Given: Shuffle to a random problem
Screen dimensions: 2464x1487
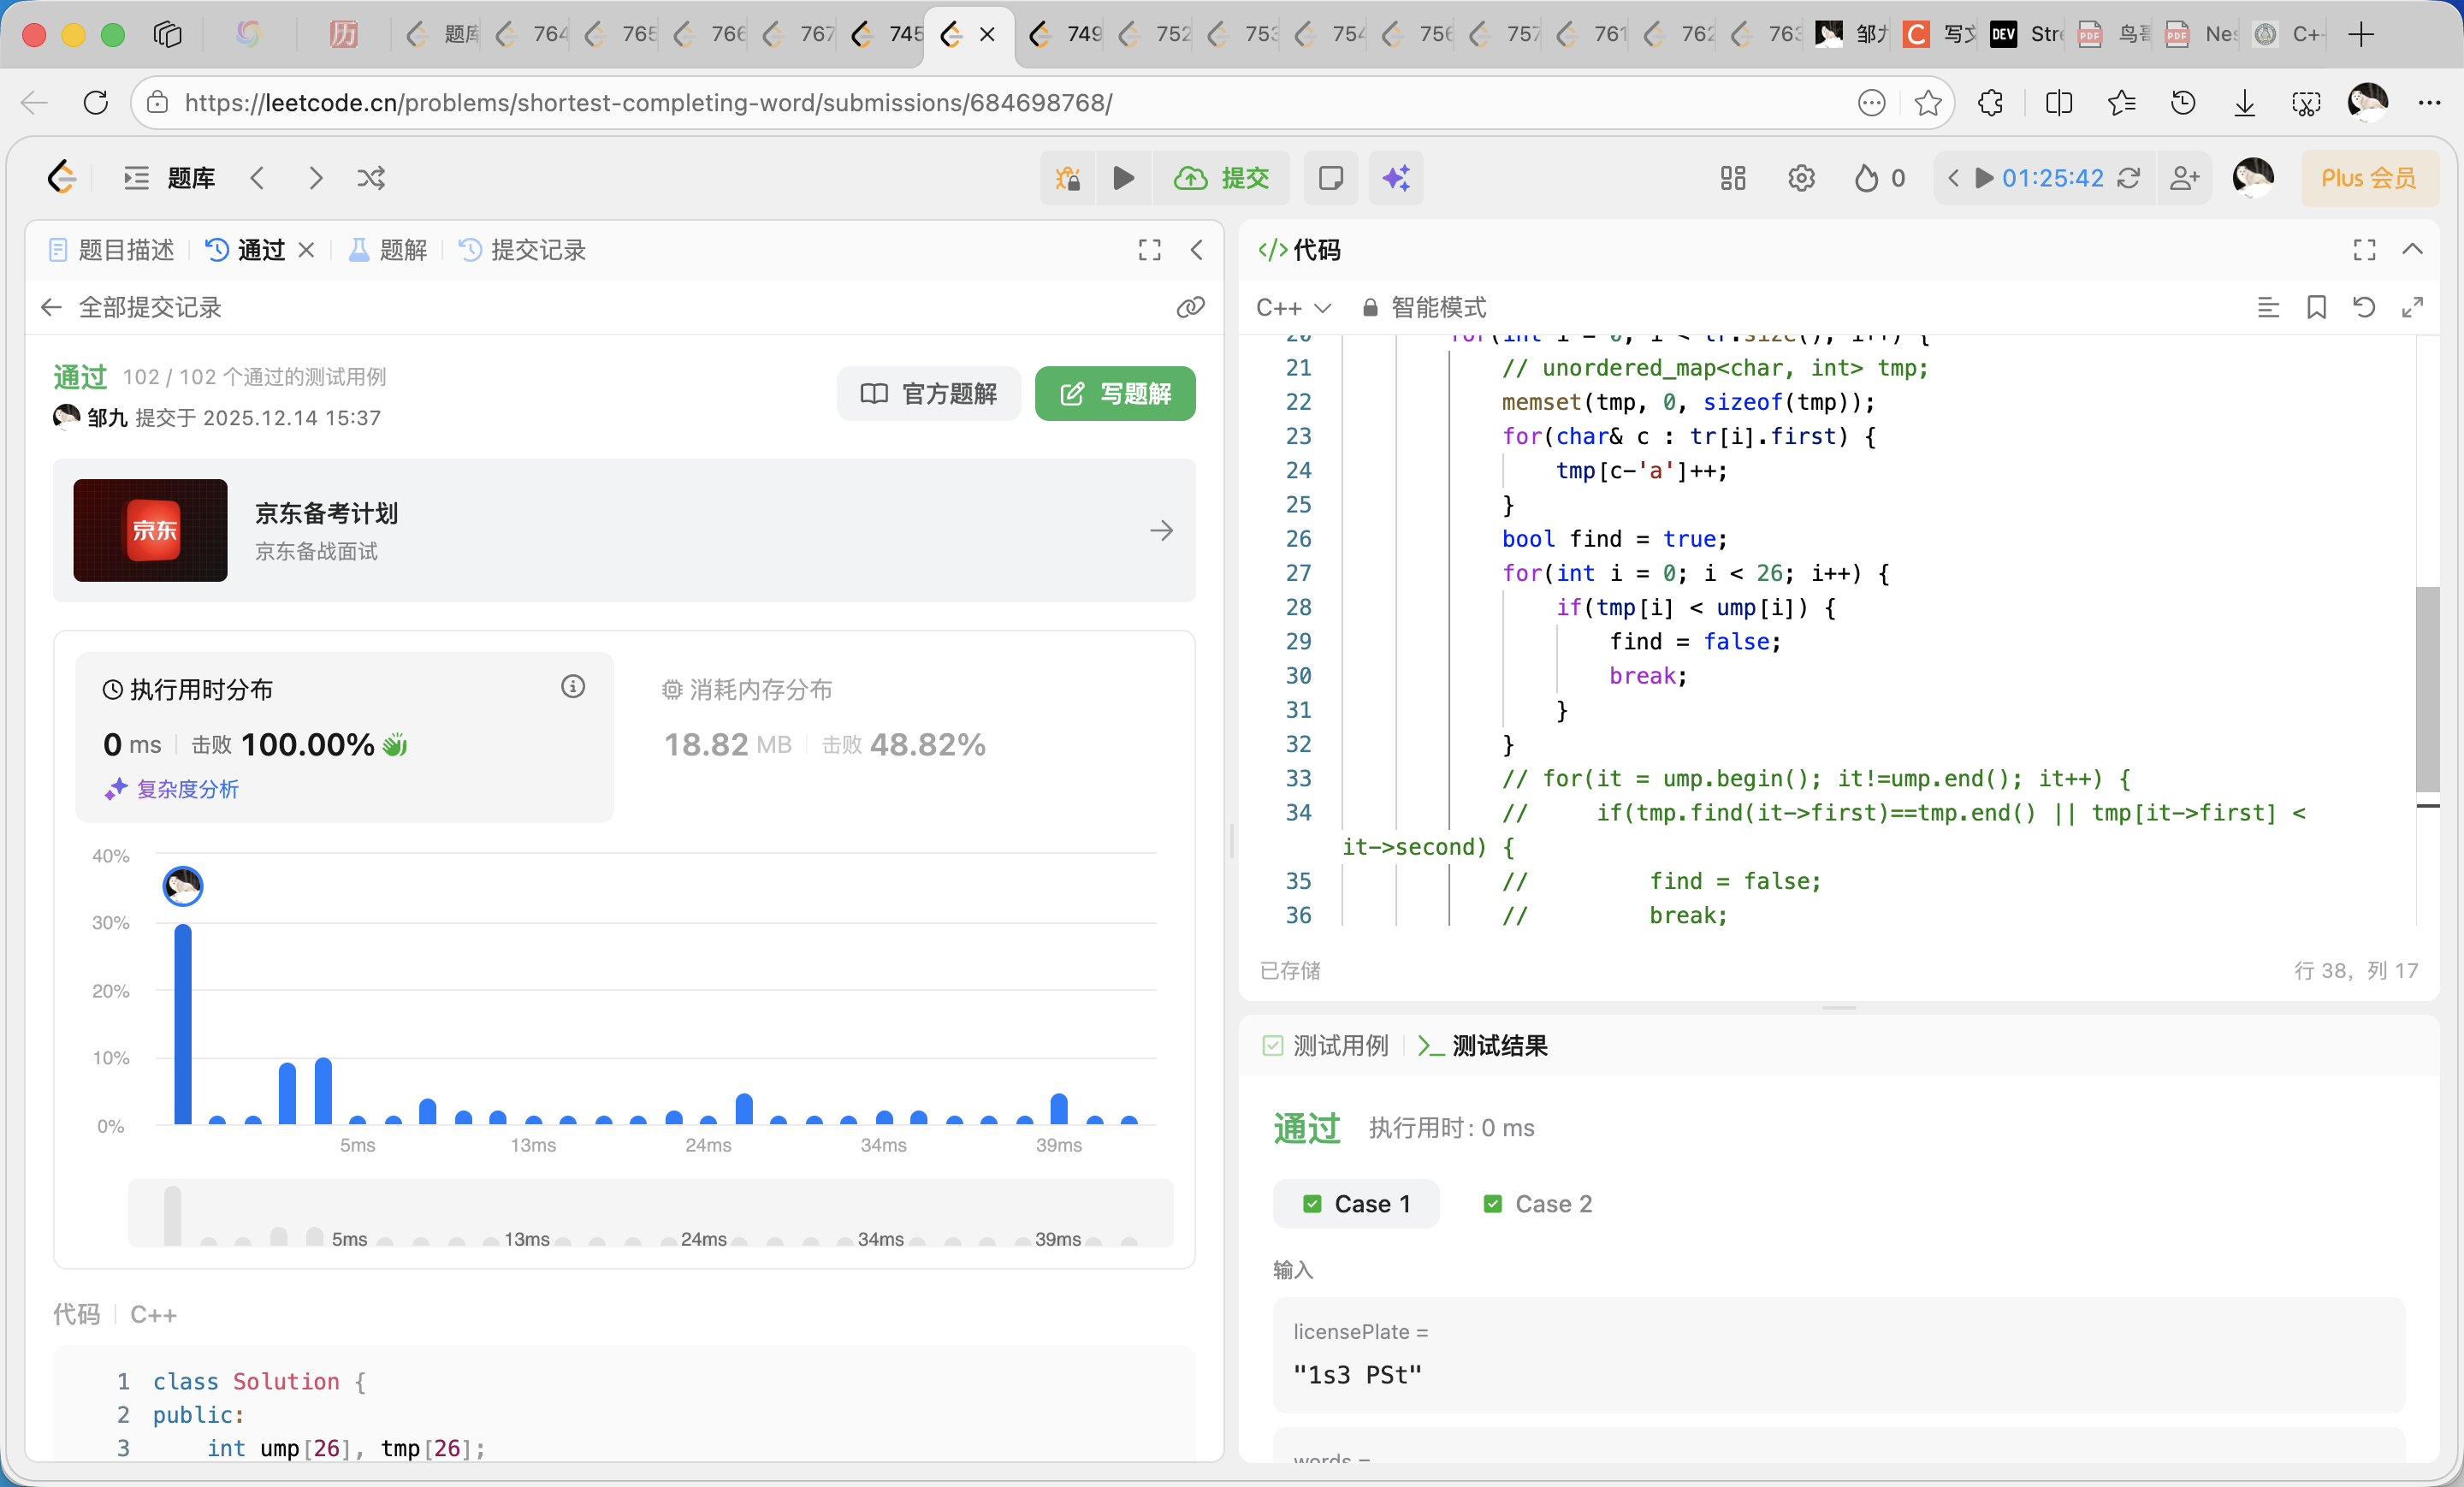Looking at the screenshot, I should [371, 178].
